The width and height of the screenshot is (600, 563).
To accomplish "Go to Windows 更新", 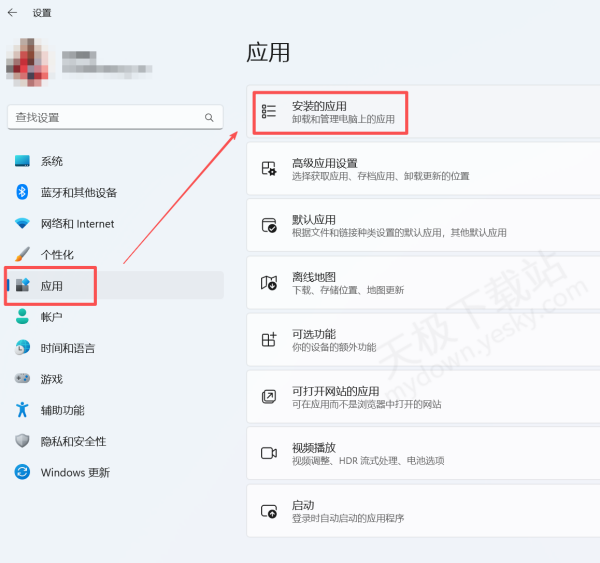I will click(75, 472).
